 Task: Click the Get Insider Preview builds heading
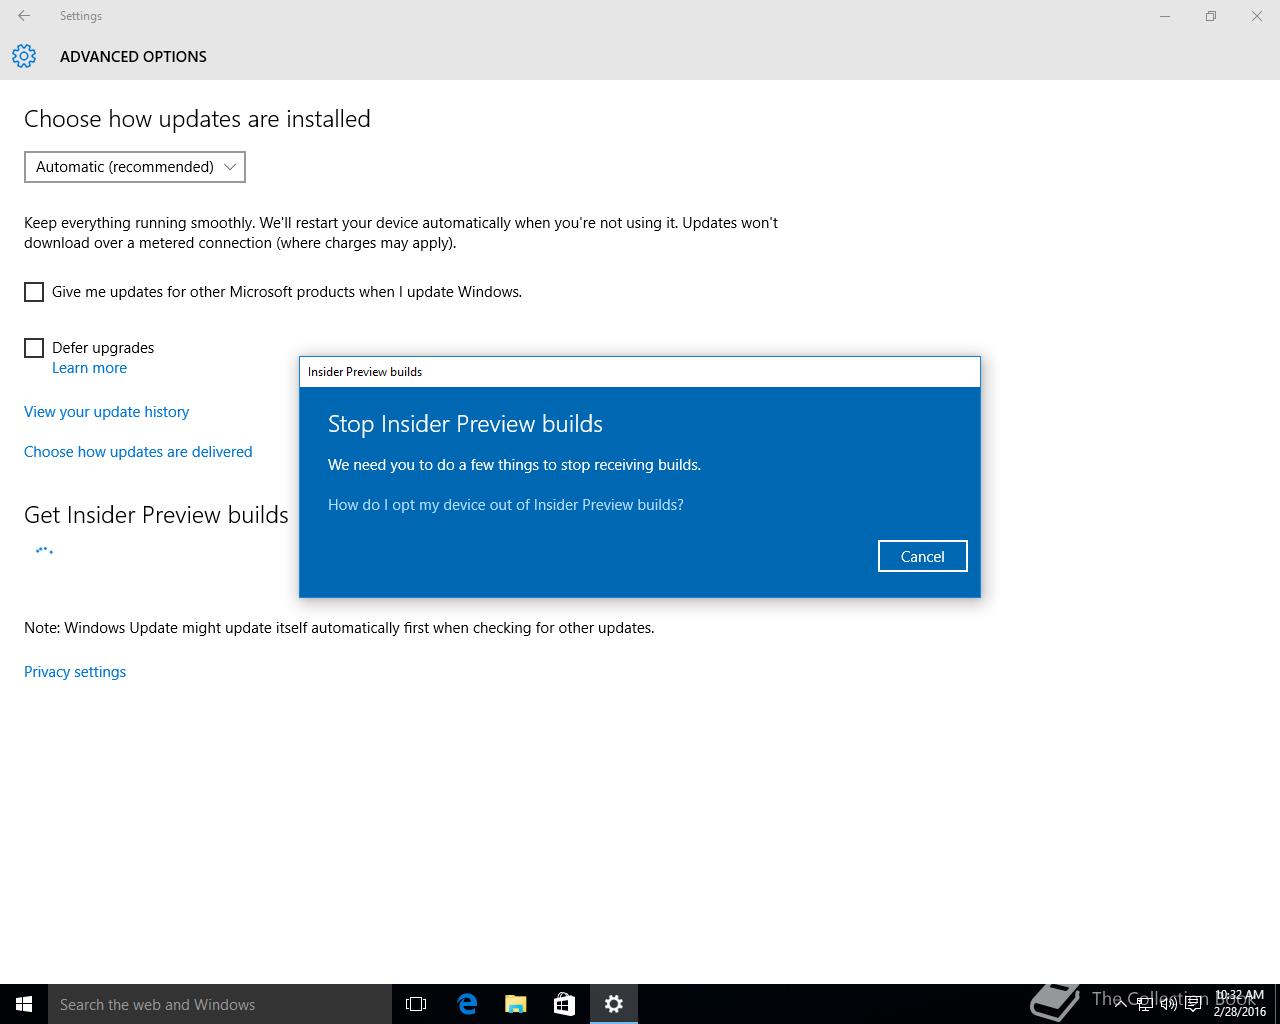point(156,515)
